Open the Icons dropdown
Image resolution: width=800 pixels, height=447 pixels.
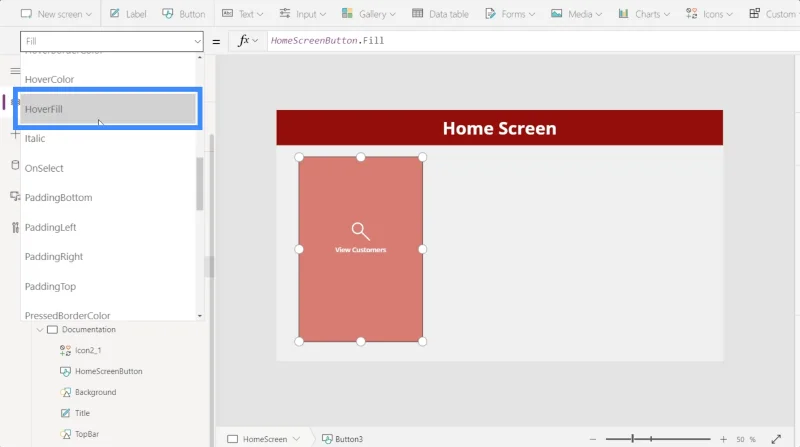[x=709, y=14]
